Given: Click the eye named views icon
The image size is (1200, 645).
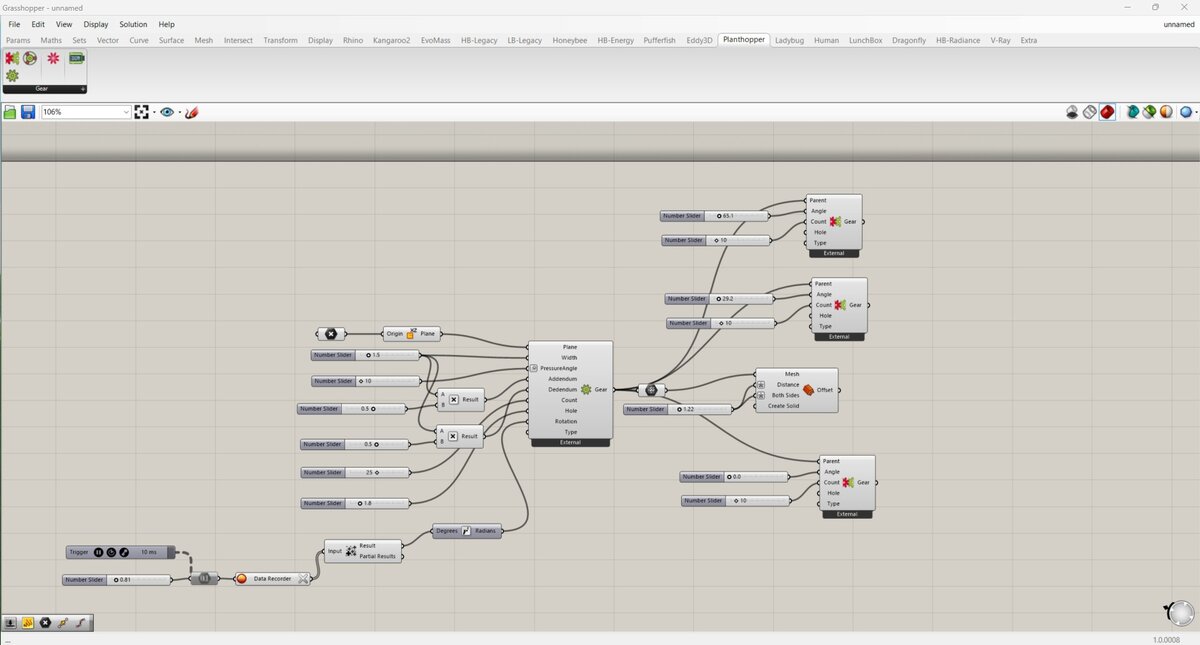Looking at the screenshot, I should coord(167,112).
